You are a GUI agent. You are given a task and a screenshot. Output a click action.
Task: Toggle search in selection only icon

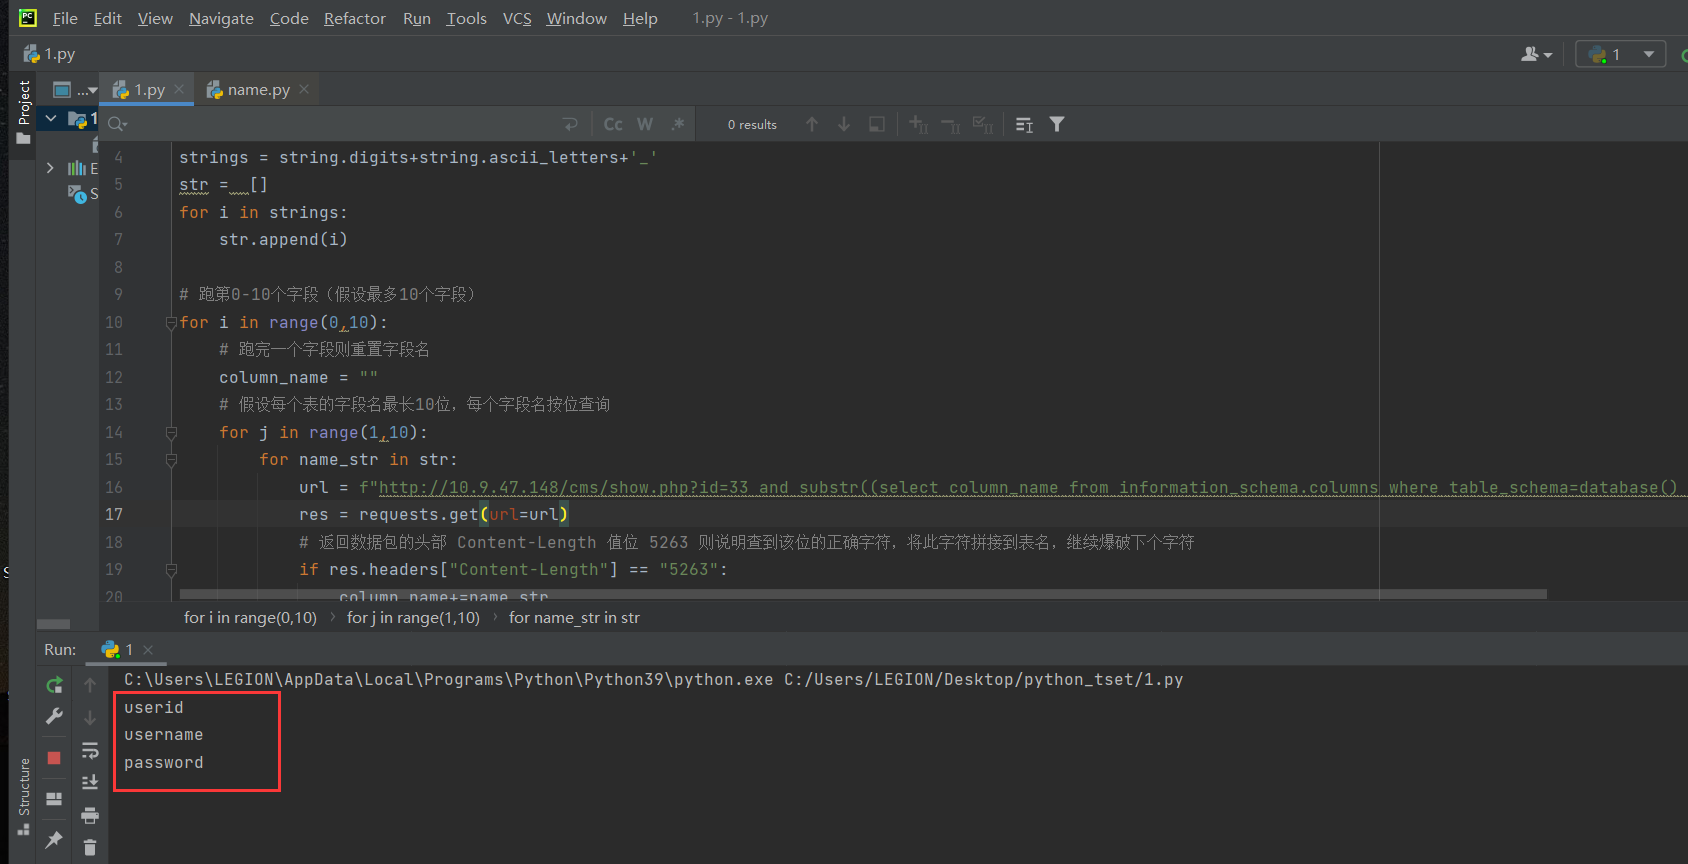[877, 124]
